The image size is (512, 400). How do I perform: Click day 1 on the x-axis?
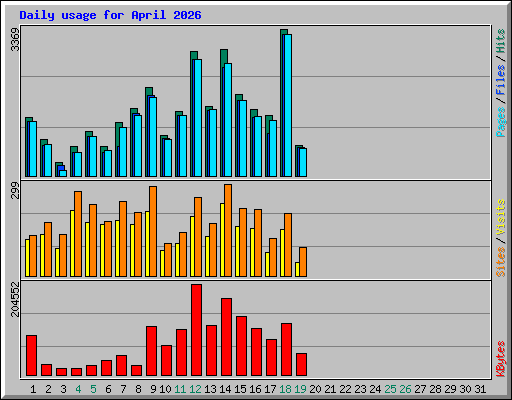click(33, 389)
